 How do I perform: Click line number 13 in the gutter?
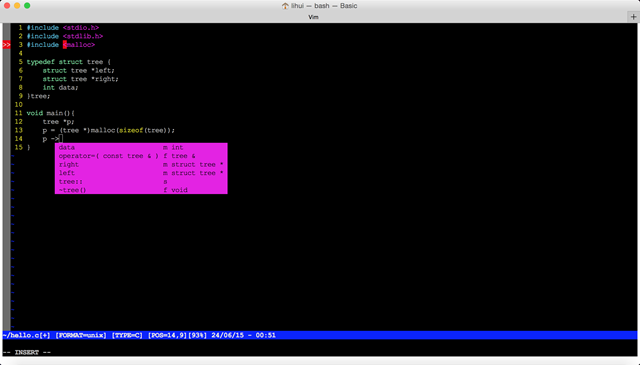coord(18,130)
